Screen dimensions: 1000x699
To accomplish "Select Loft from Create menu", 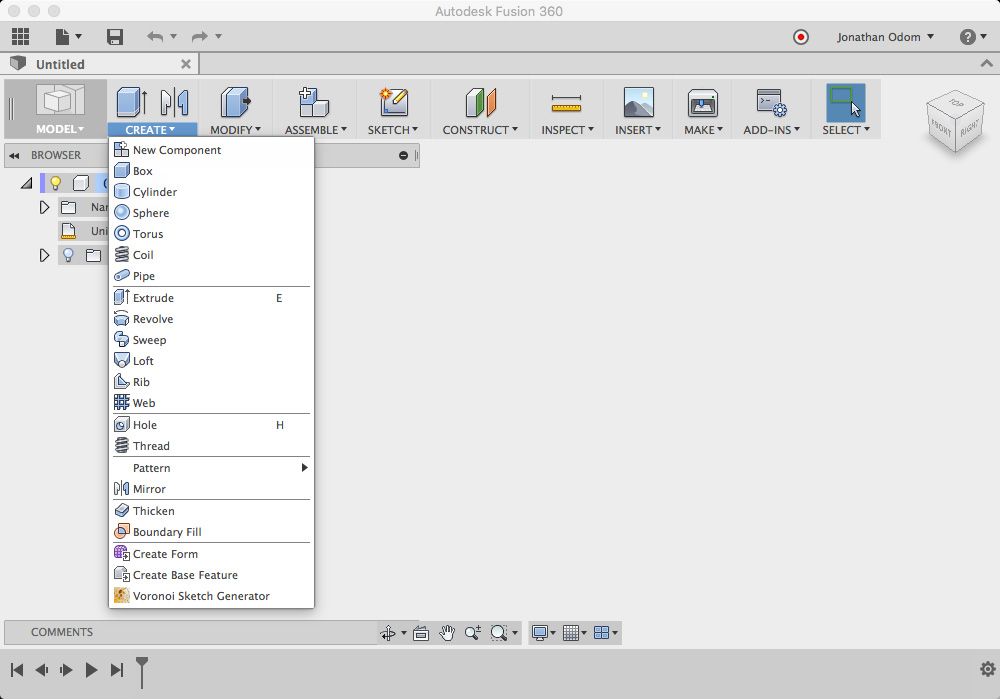I will 212,361.
